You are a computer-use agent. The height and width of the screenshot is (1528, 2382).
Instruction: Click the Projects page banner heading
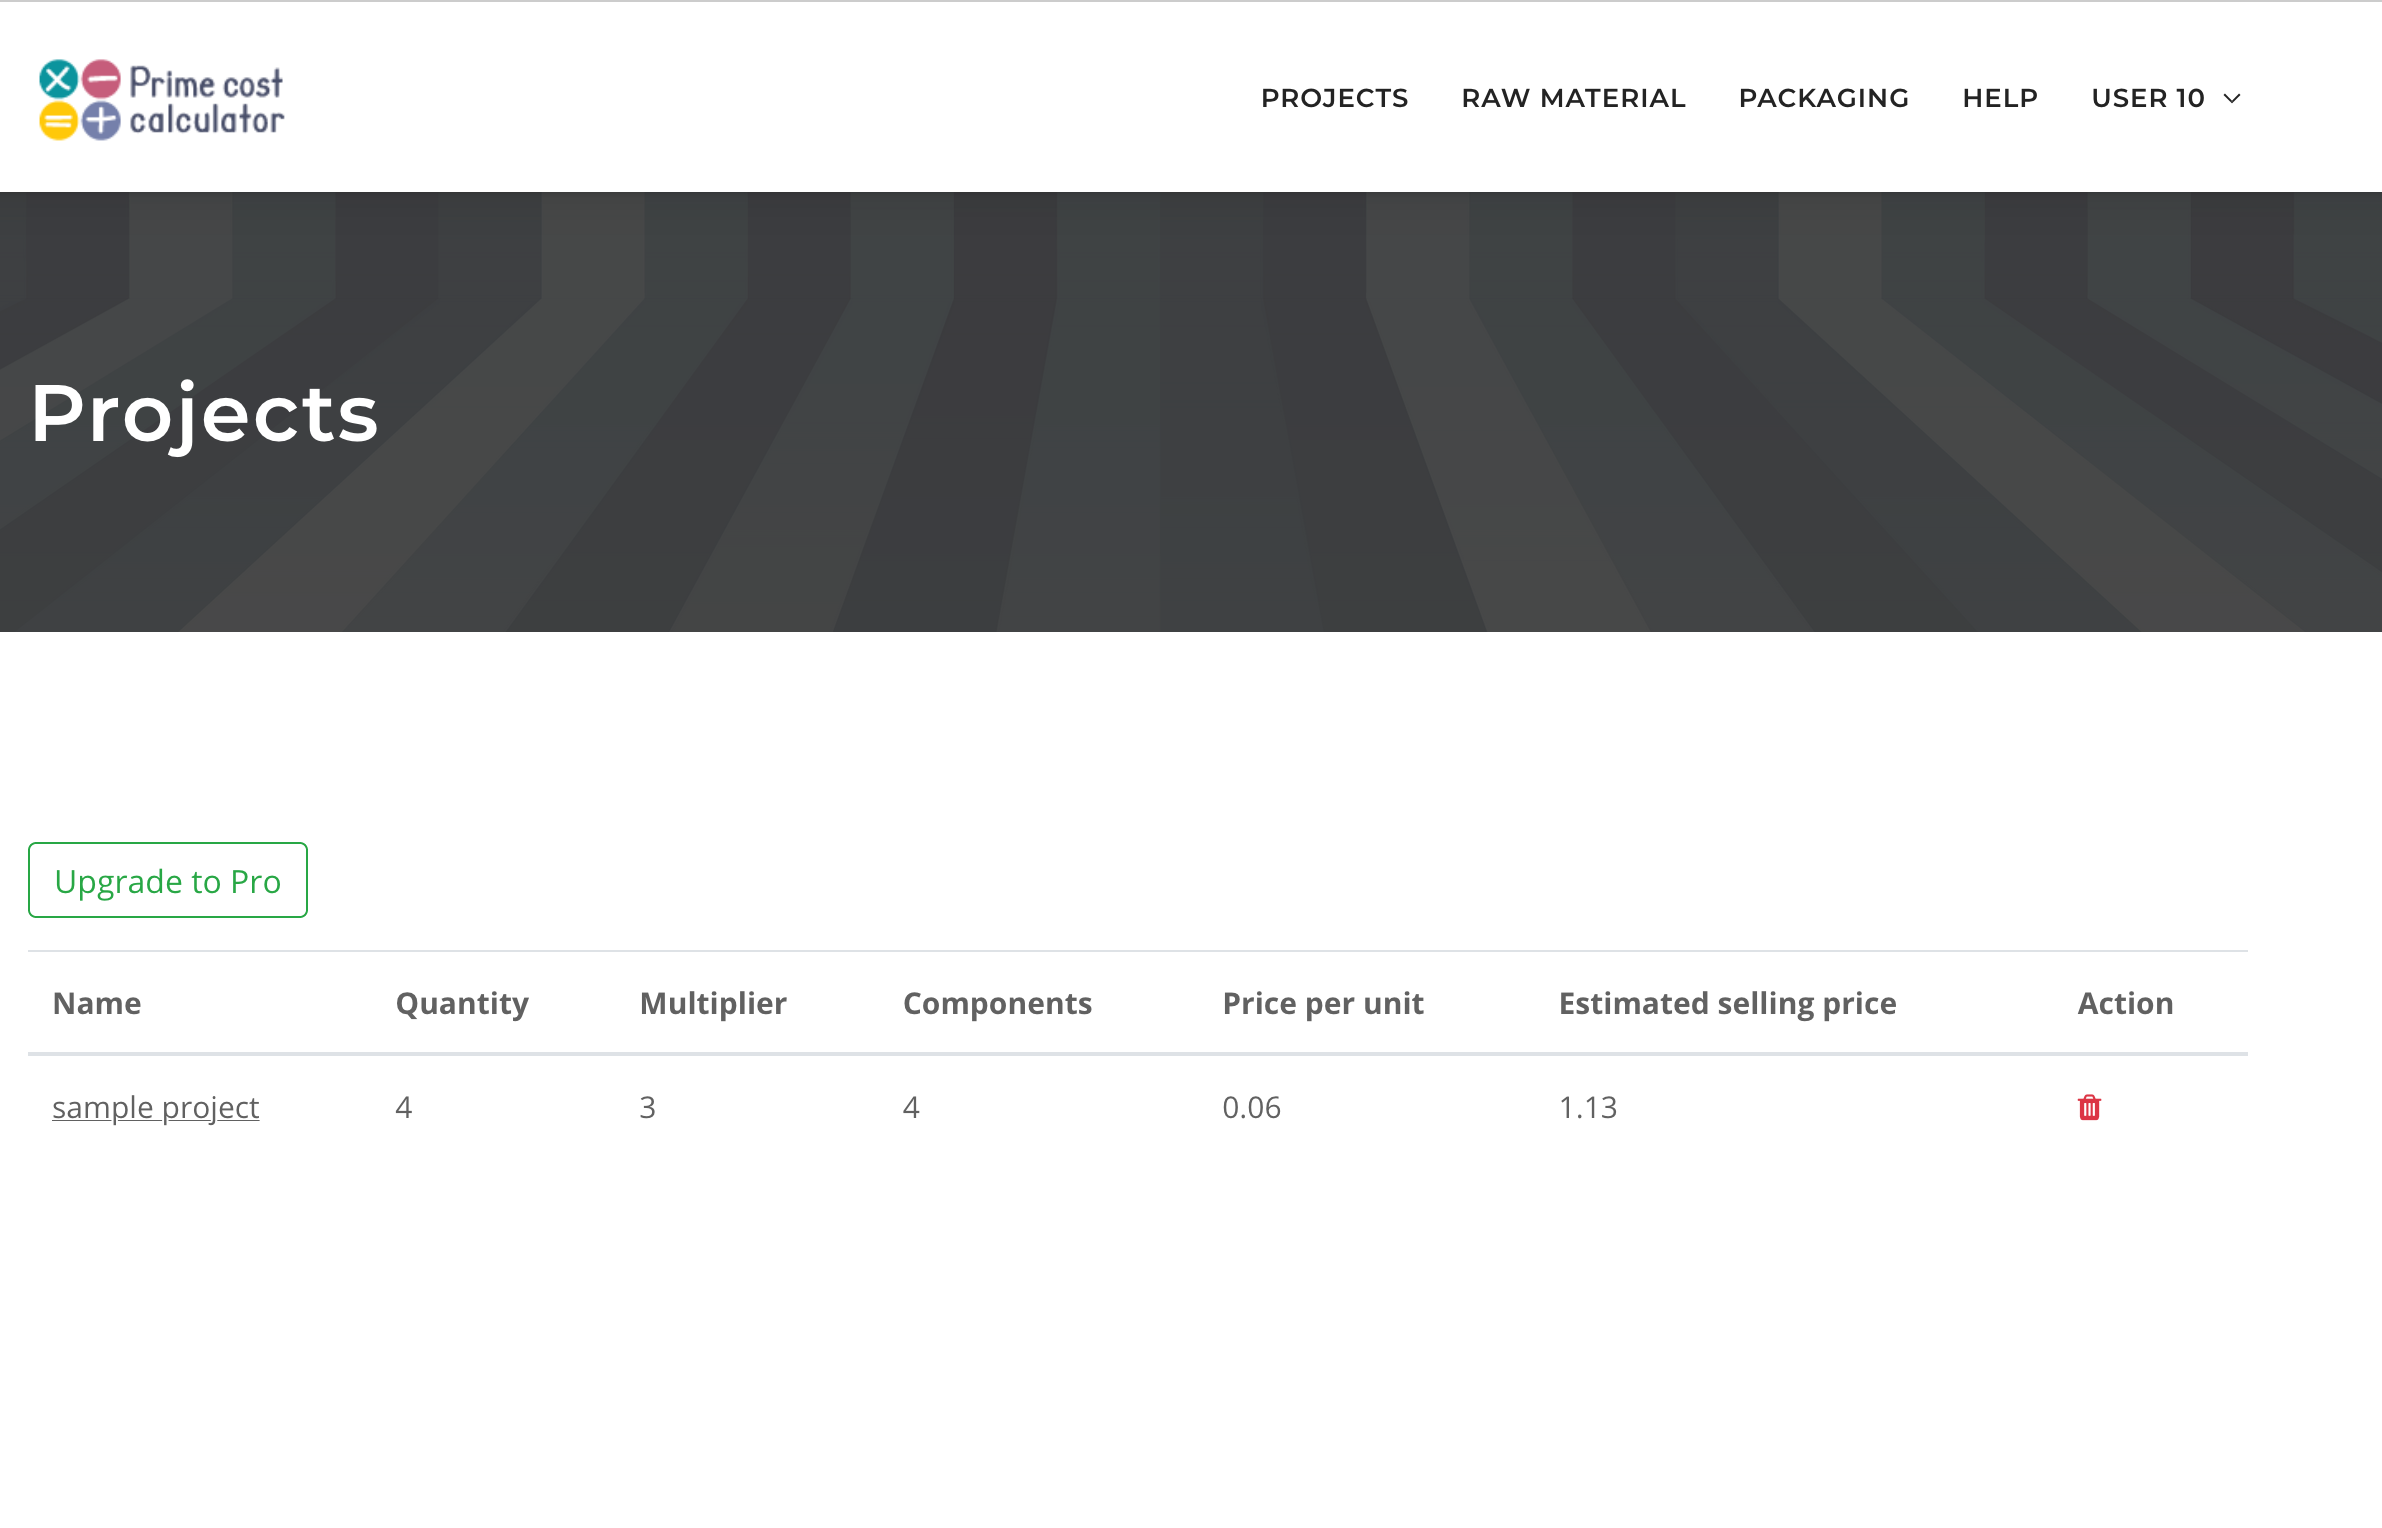[x=204, y=413]
